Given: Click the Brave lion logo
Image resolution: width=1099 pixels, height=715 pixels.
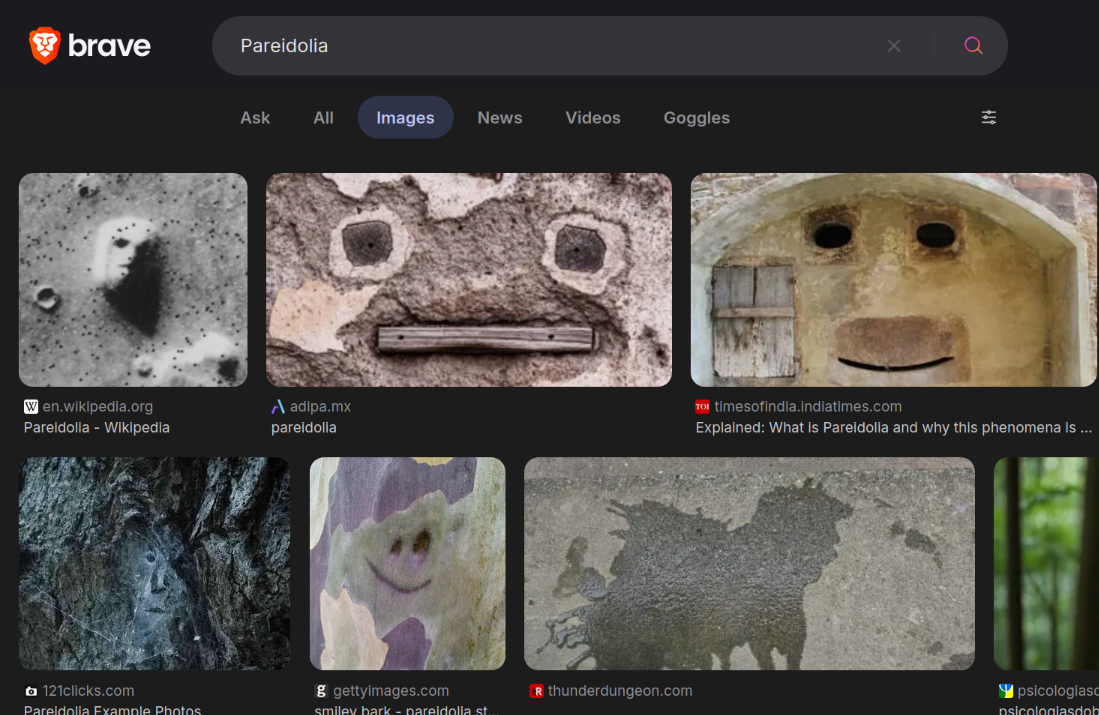Looking at the screenshot, I should pyautogui.click(x=45, y=46).
